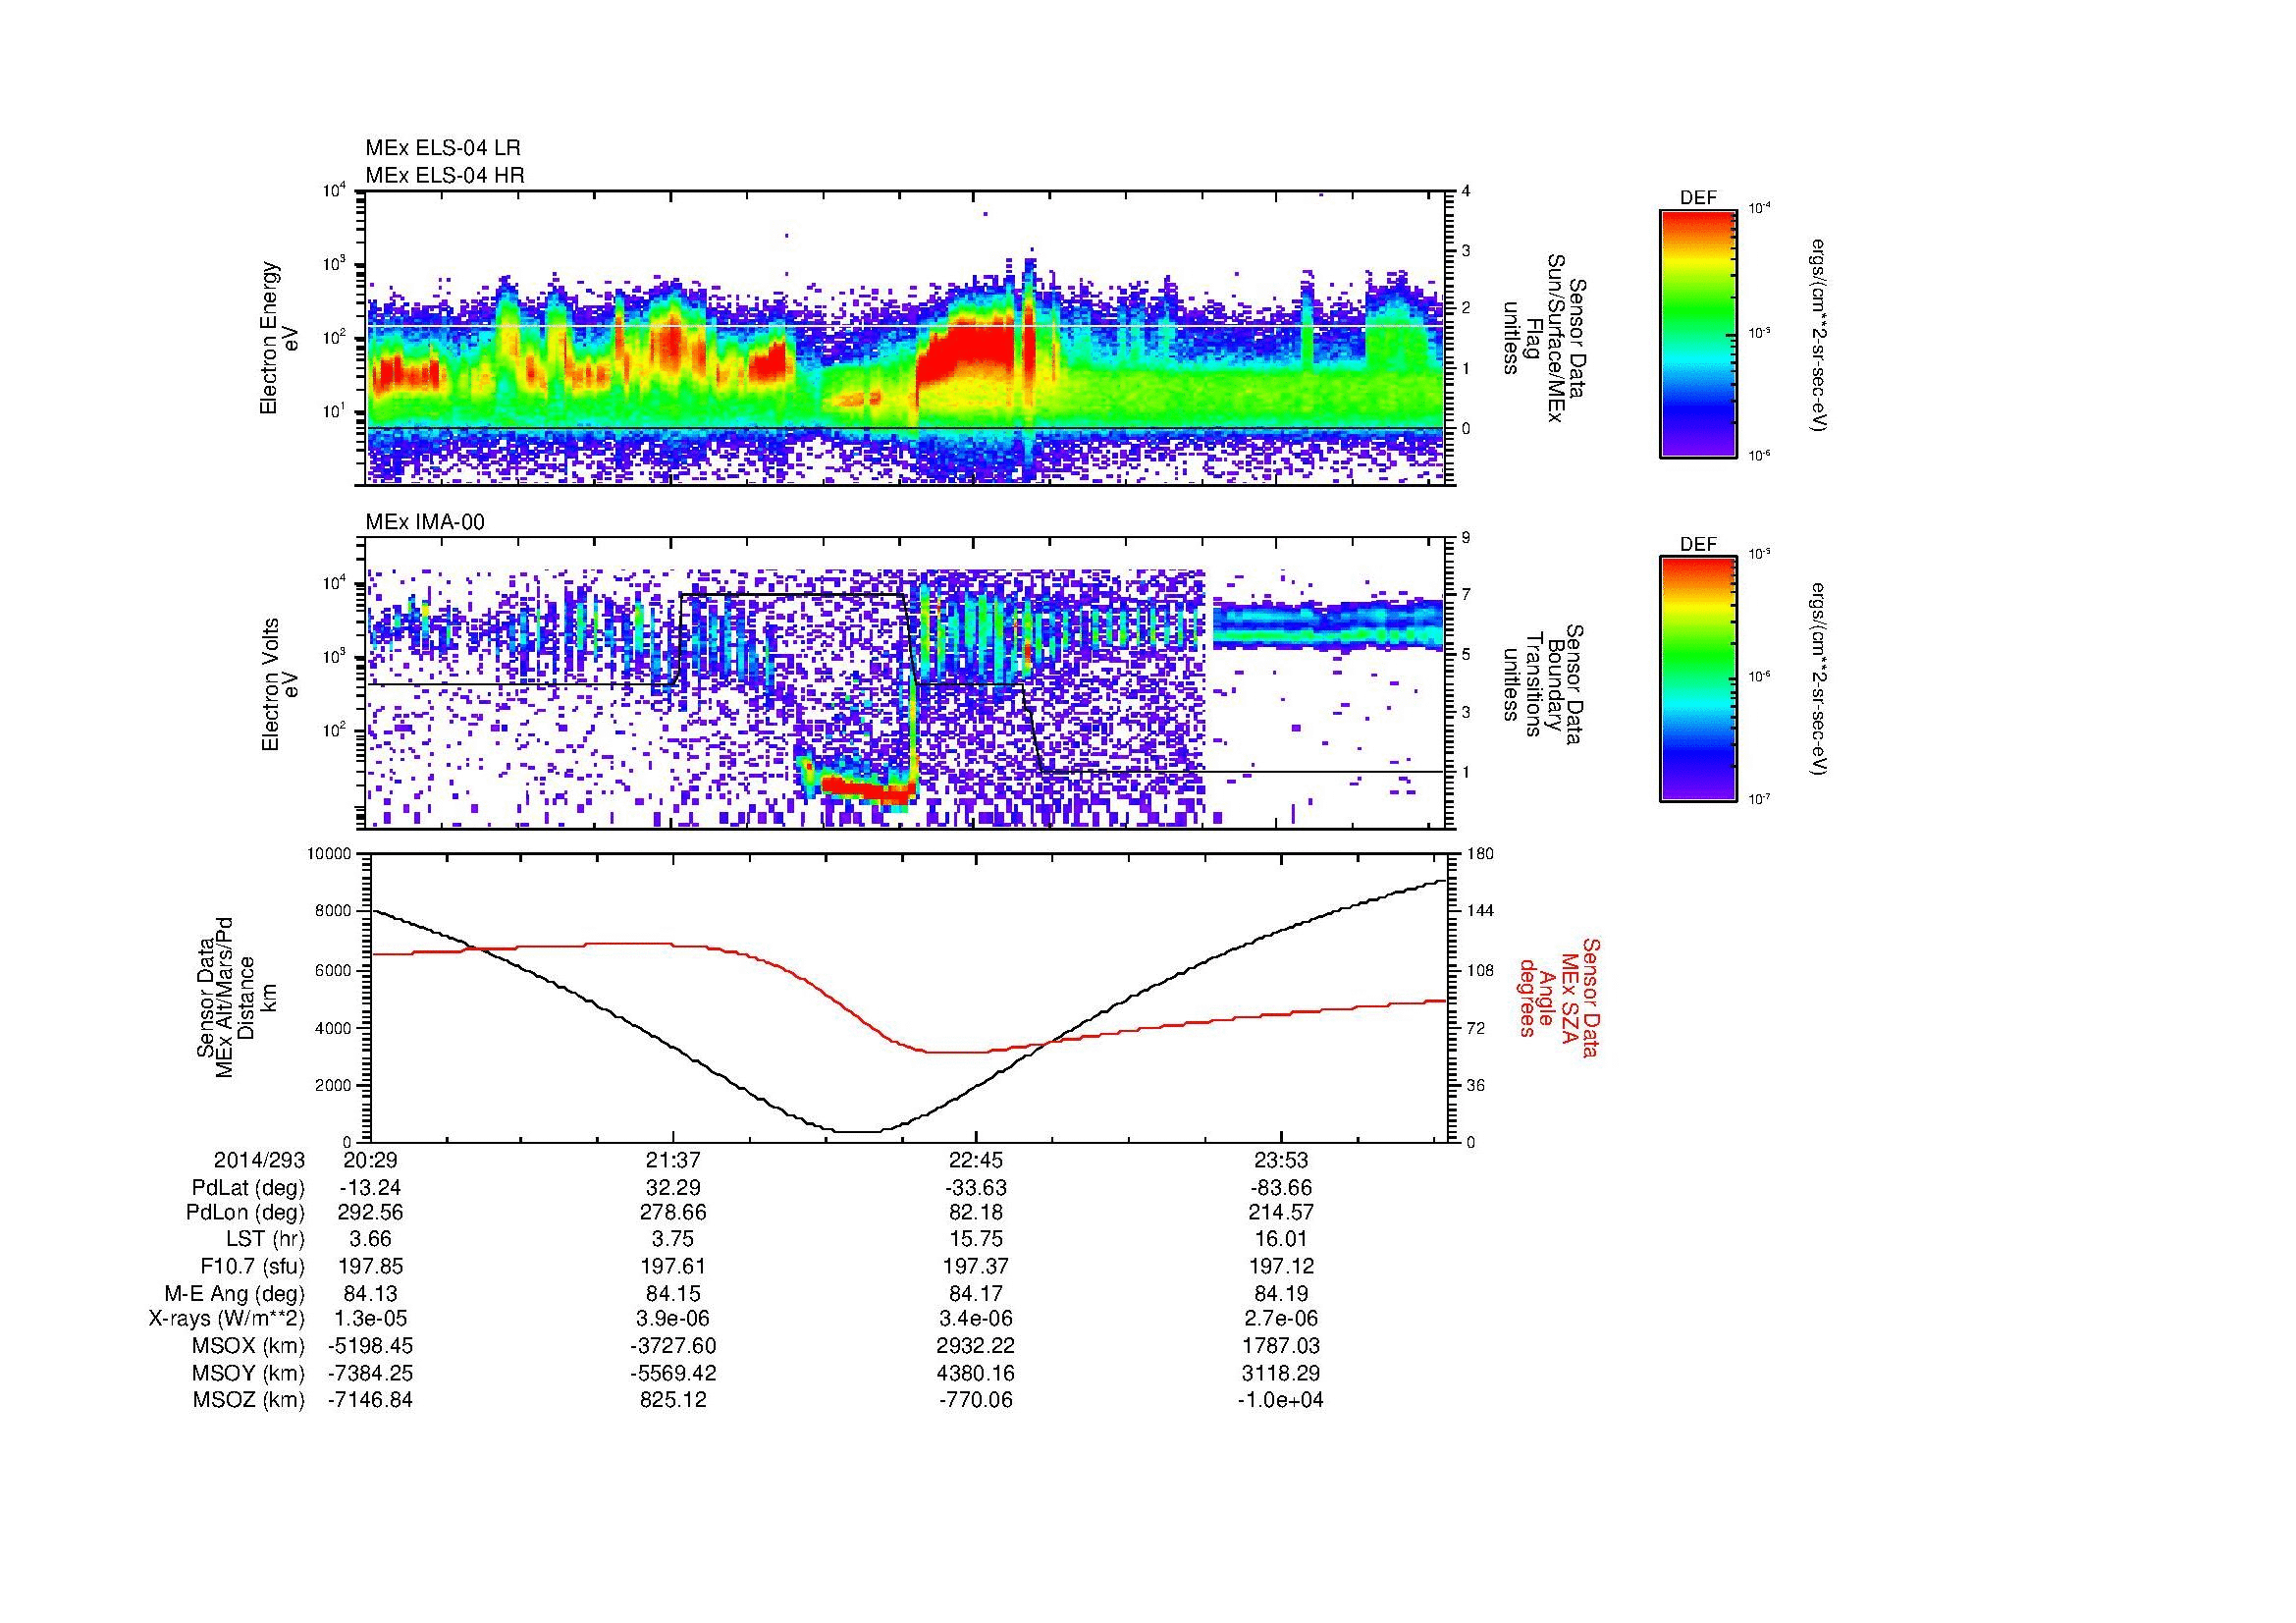Click the F10.7 value '197.37'
This screenshot has height=1623, width=2296.
976,1267
